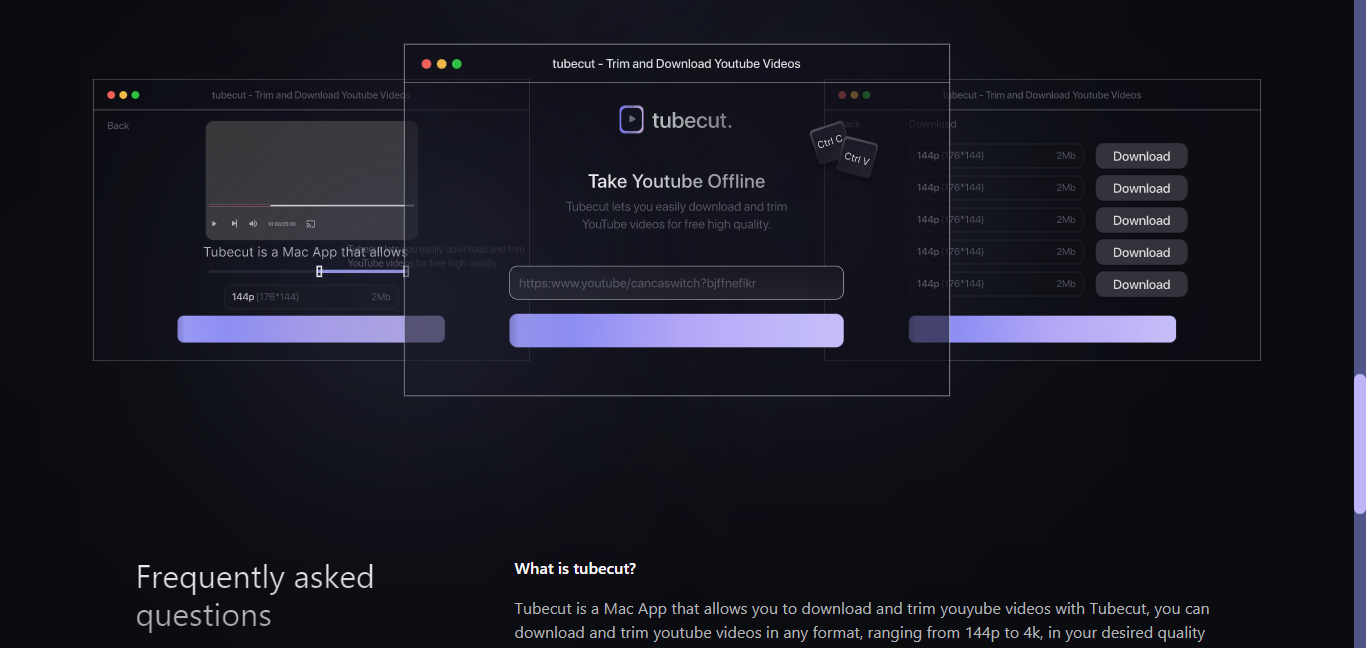Image resolution: width=1366 pixels, height=648 pixels.
Task: Mute the video using the speaker icon
Action: (253, 224)
